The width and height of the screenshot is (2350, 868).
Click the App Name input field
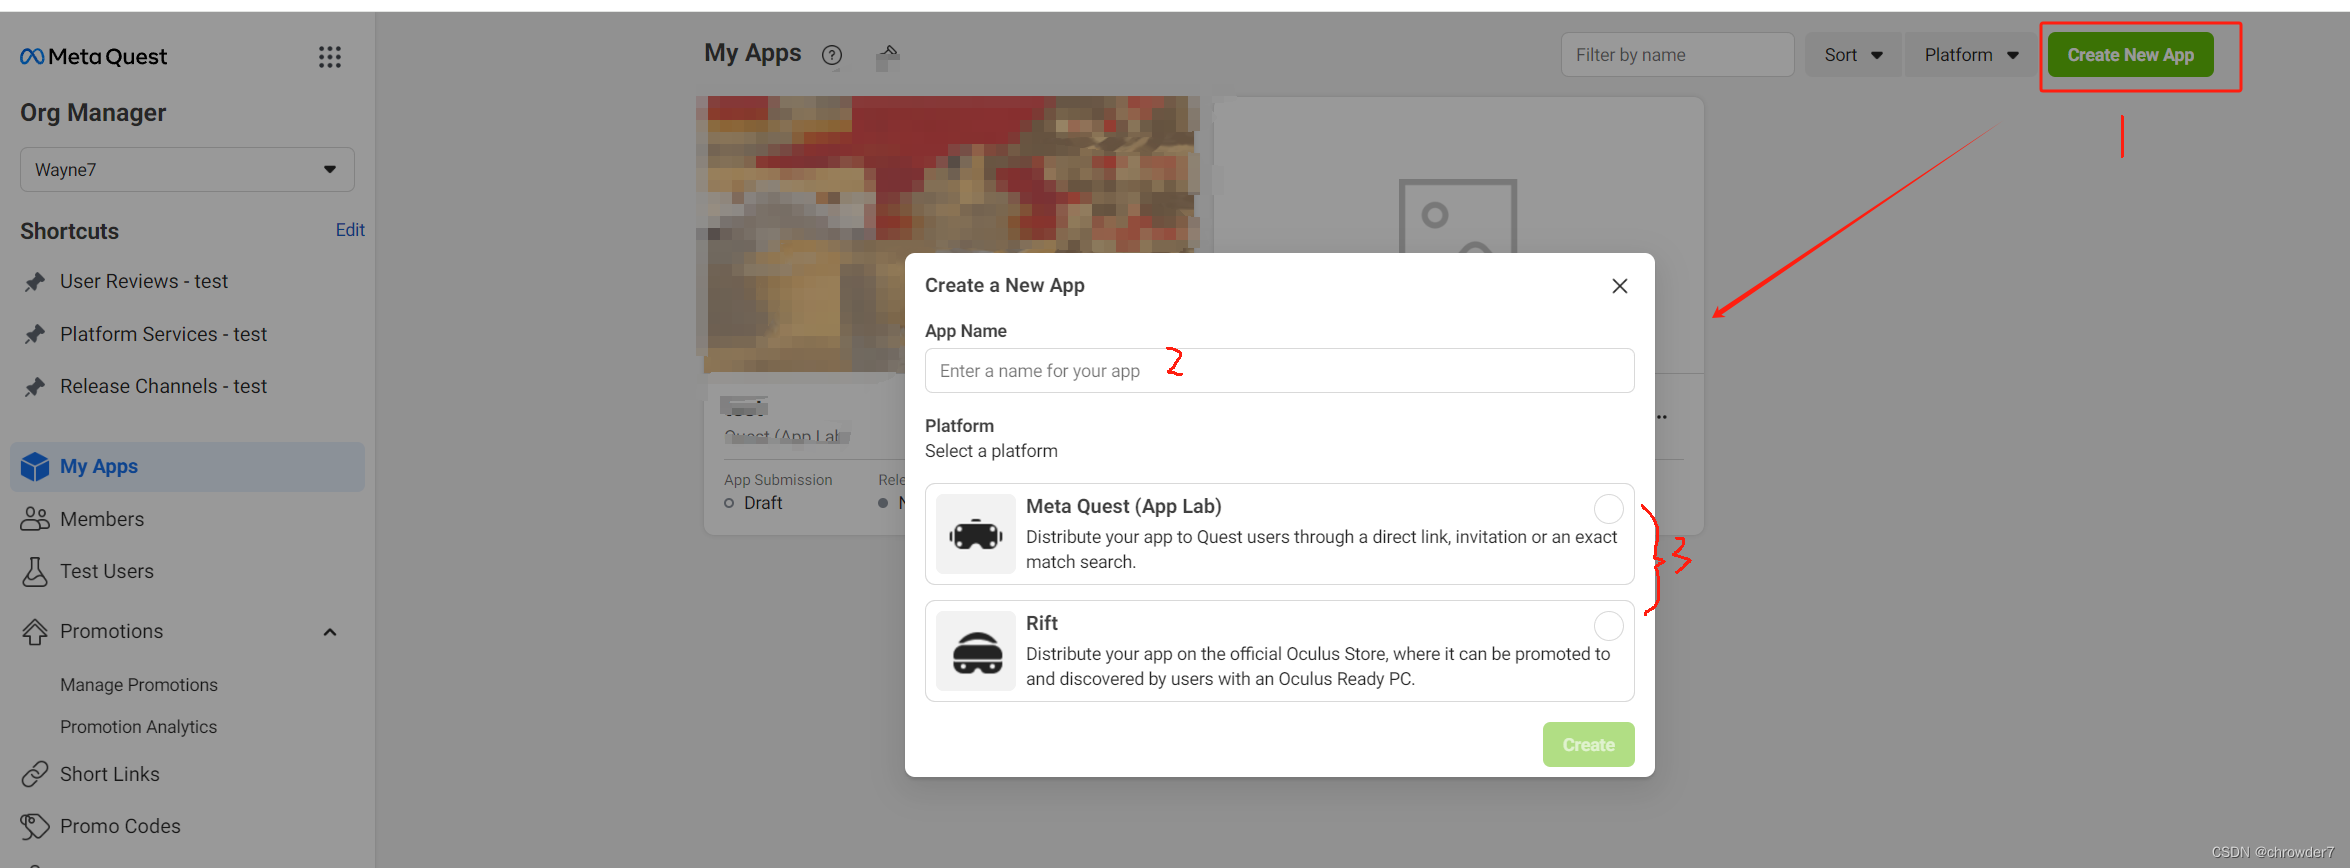click(x=1279, y=371)
